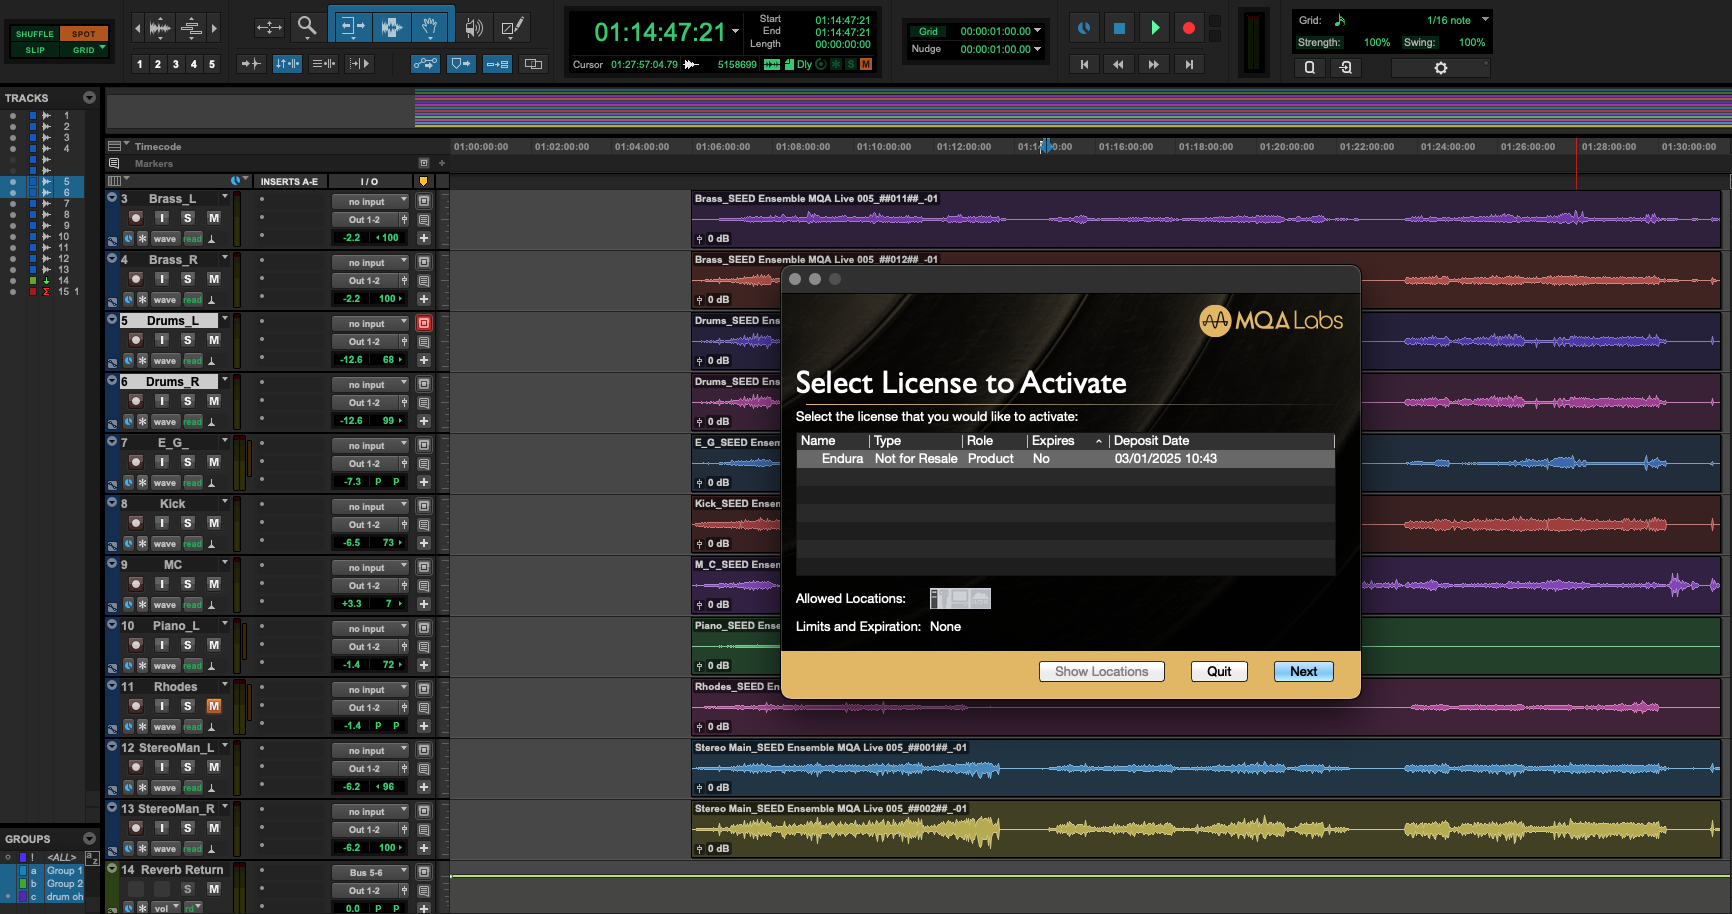Mute the Brass_R track

[214, 279]
